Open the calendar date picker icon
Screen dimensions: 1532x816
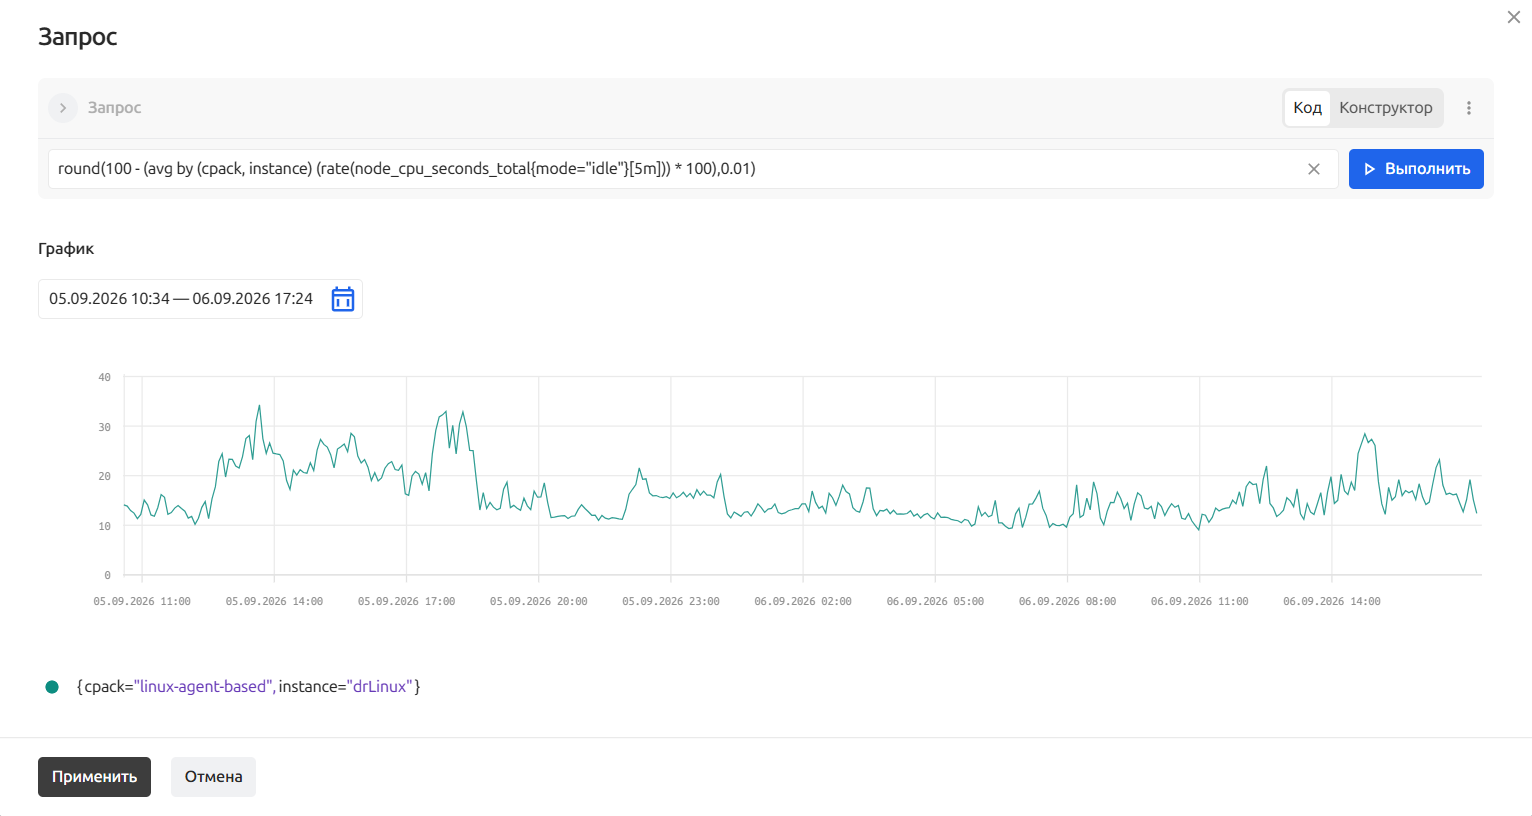click(343, 299)
